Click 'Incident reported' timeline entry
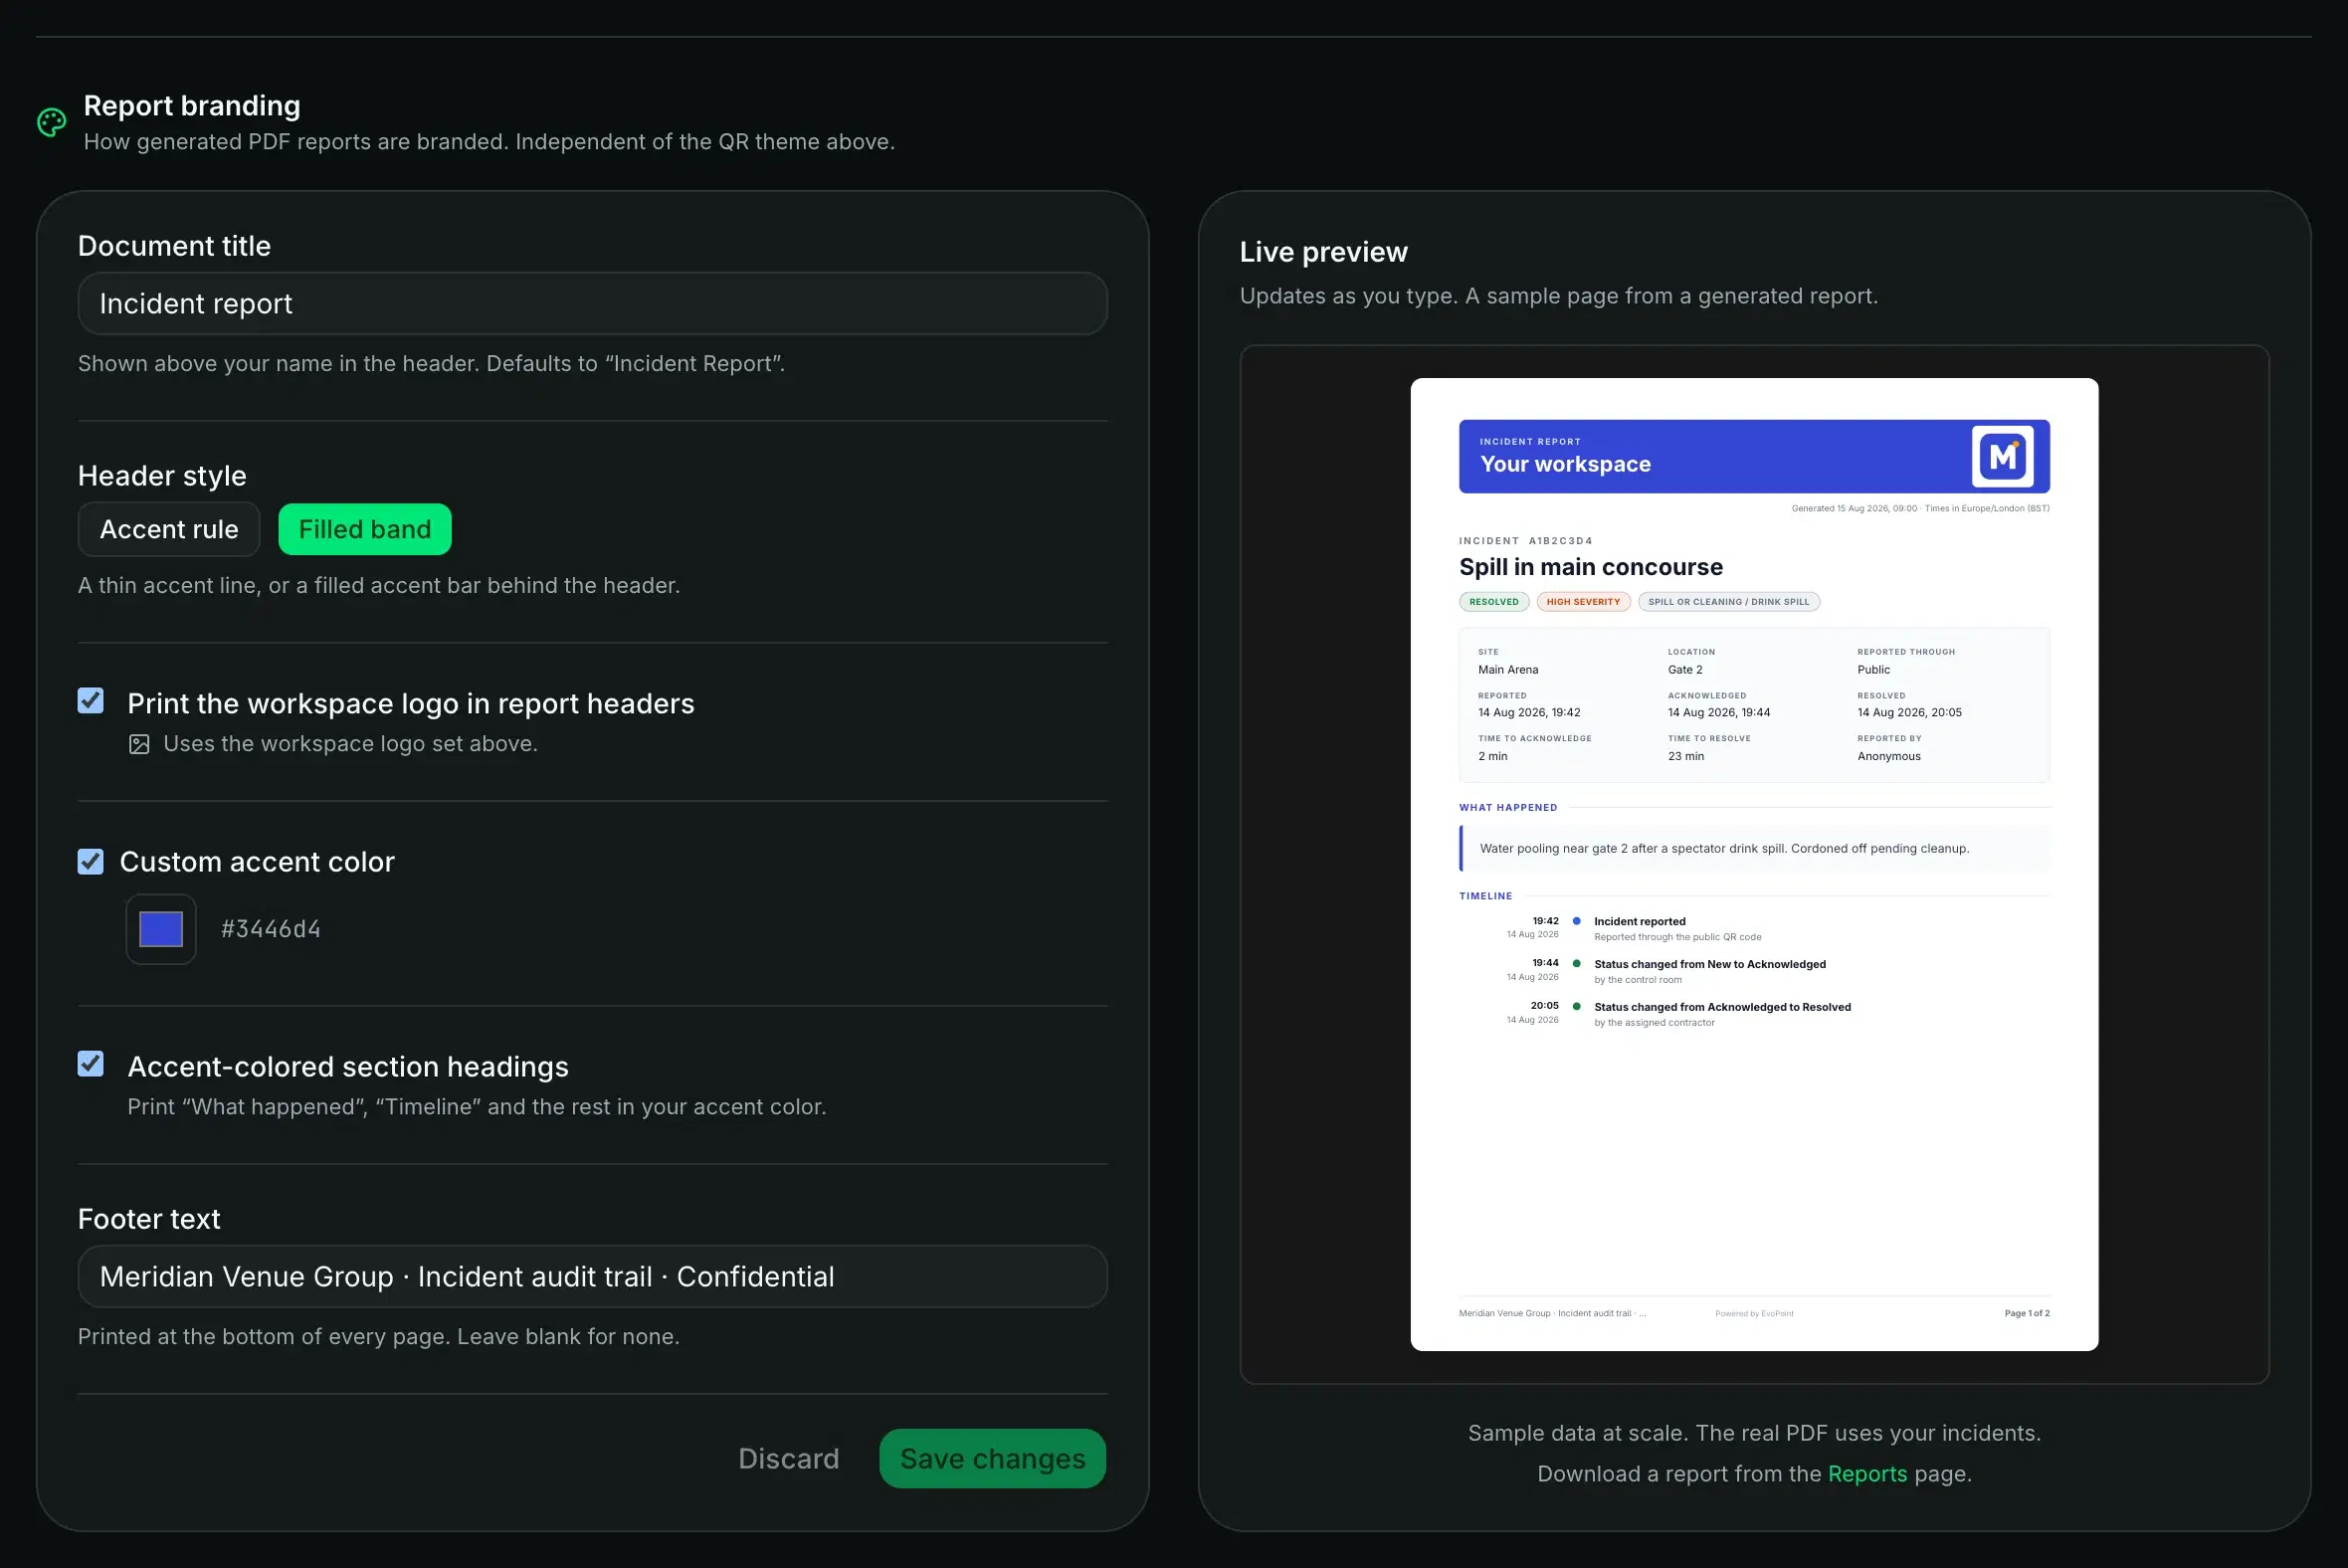Viewport: 2348px width, 1568px height. (1640, 922)
